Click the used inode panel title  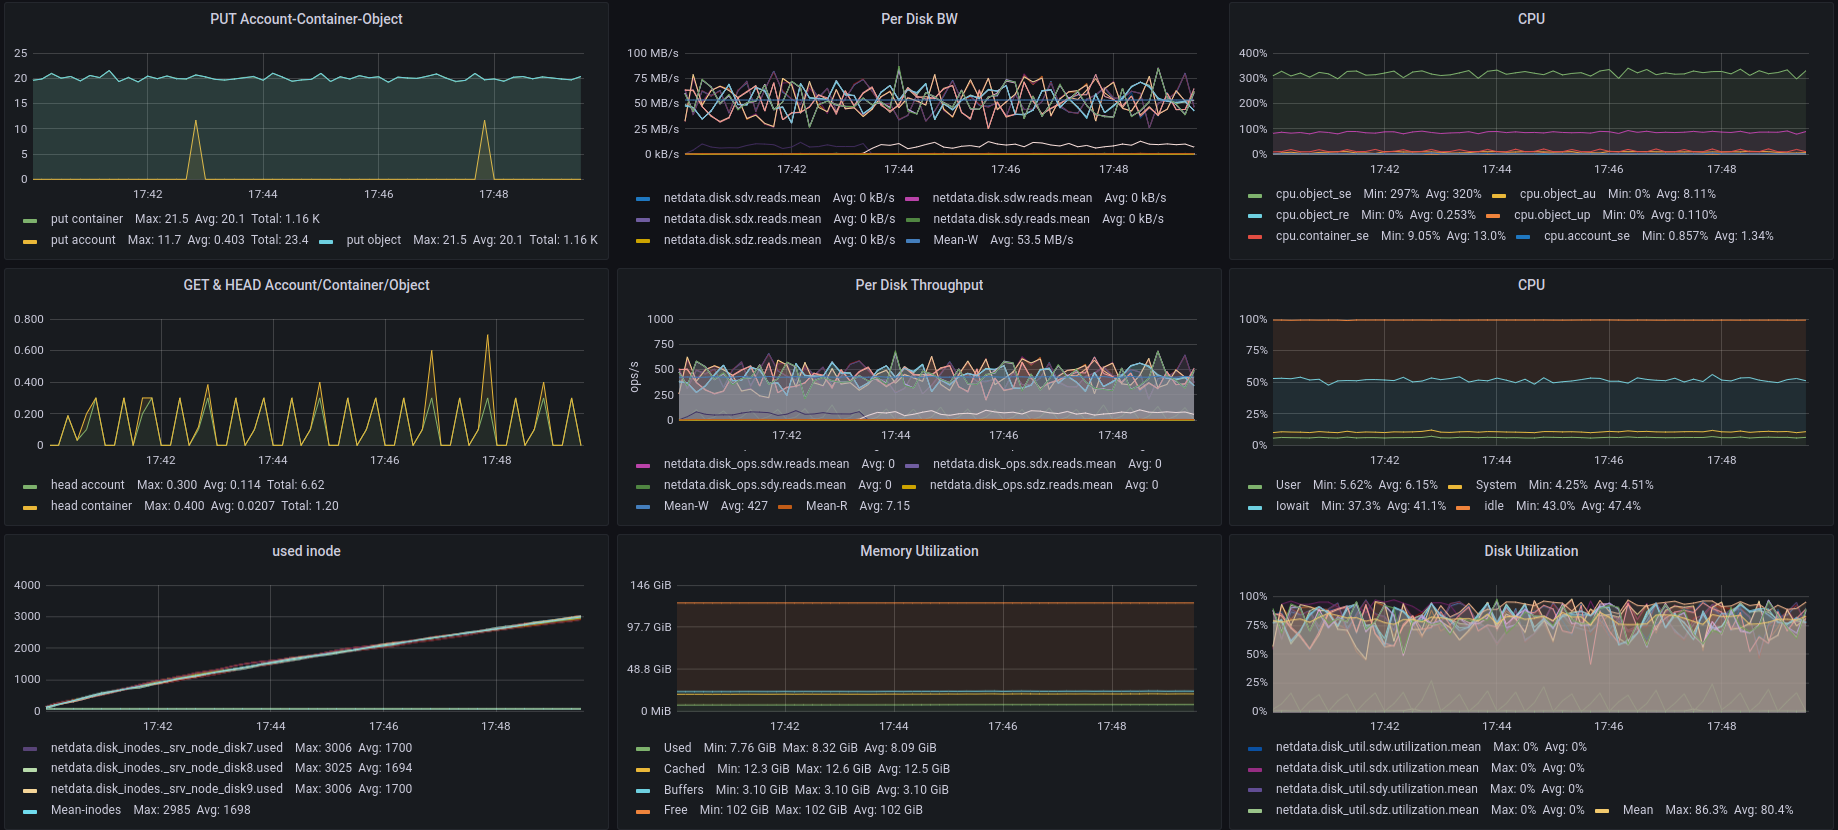tap(306, 551)
